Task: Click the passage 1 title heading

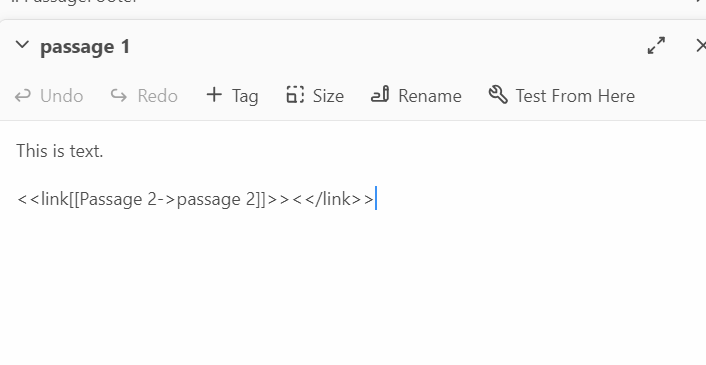Action: [x=85, y=46]
